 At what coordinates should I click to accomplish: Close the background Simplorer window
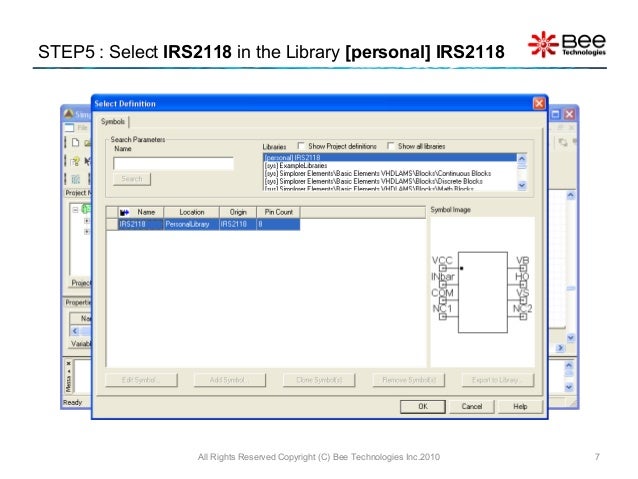[569, 114]
